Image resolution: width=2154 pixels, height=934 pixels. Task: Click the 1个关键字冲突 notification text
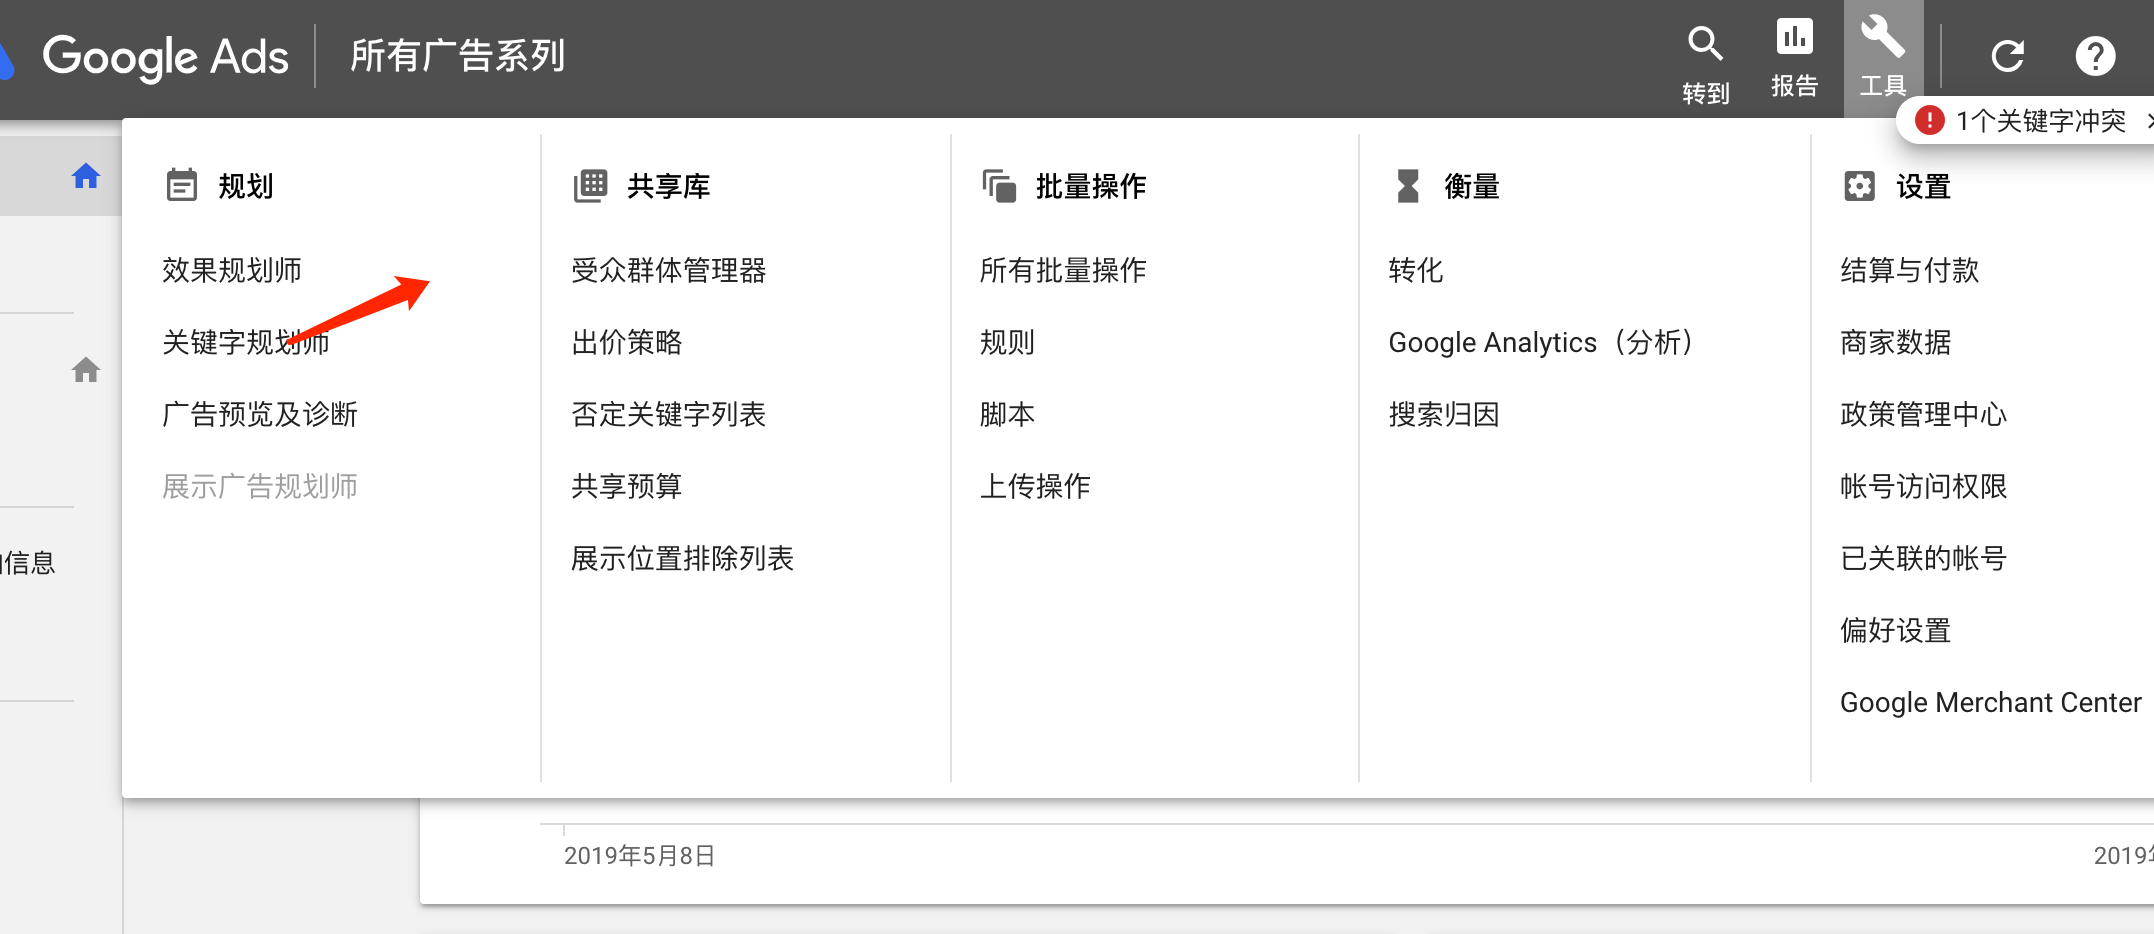point(2041,121)
